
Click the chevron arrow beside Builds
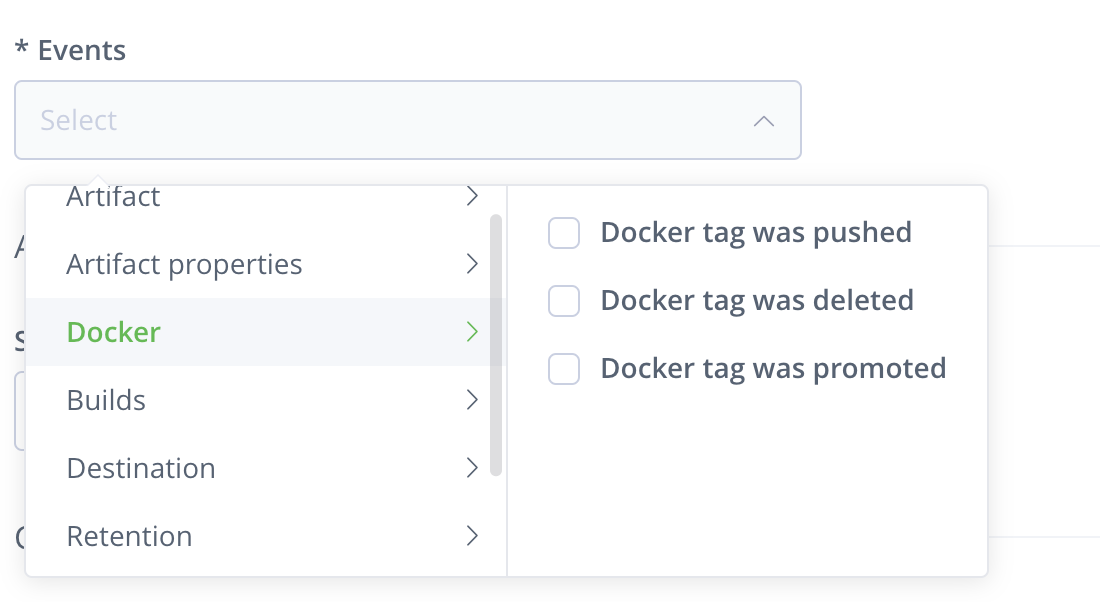pos(472,399)
